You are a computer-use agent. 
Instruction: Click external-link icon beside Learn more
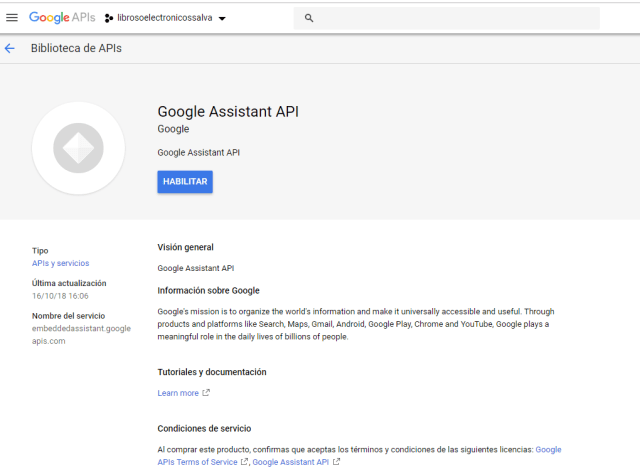[206, 393]
